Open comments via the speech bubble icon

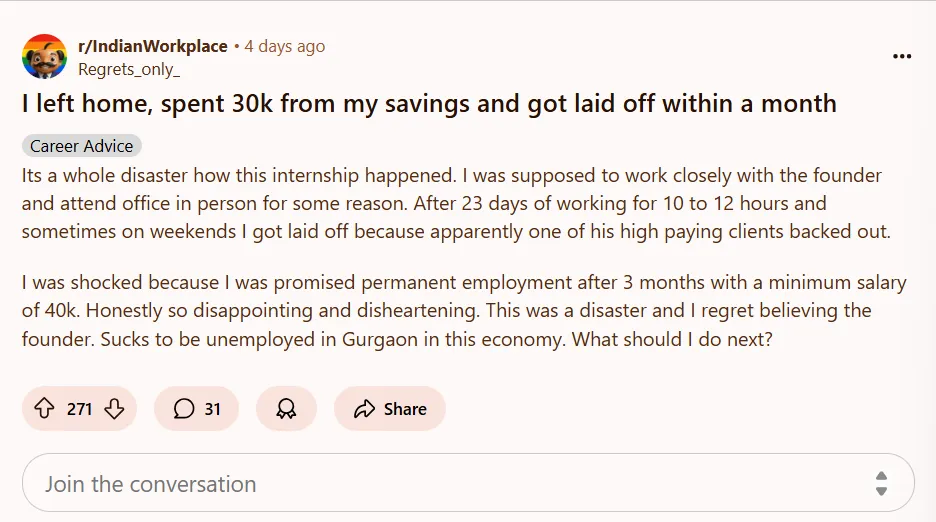184,409
